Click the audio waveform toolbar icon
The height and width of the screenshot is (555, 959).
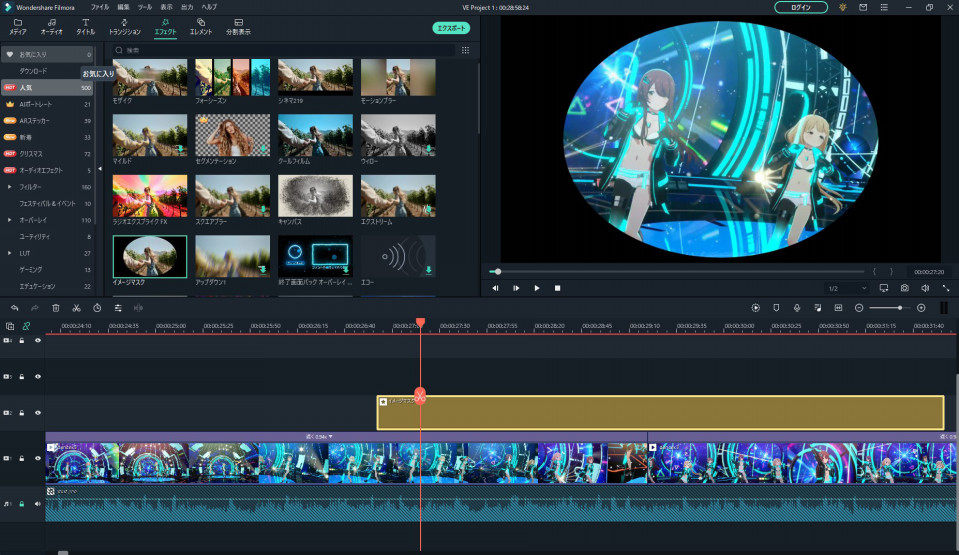coord(138,308)
